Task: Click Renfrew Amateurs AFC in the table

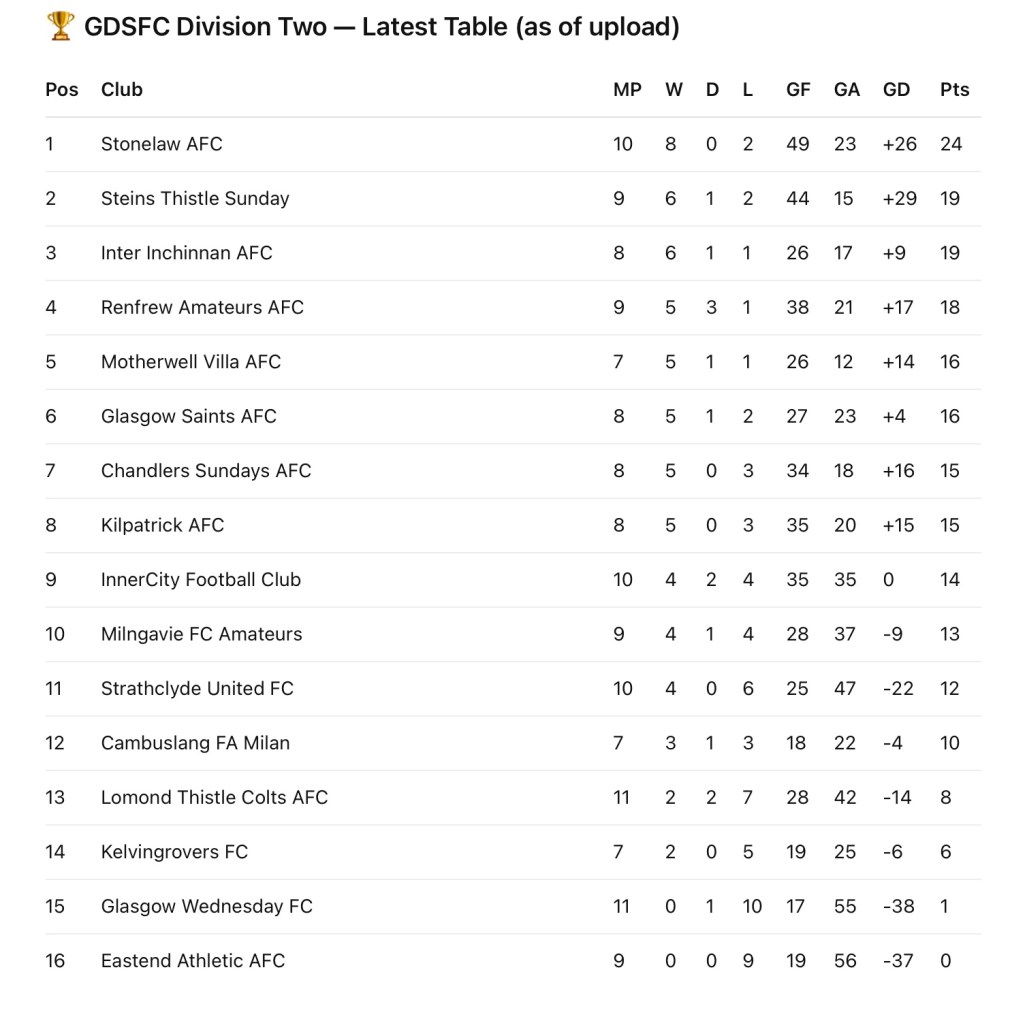Action: point(202,308)
